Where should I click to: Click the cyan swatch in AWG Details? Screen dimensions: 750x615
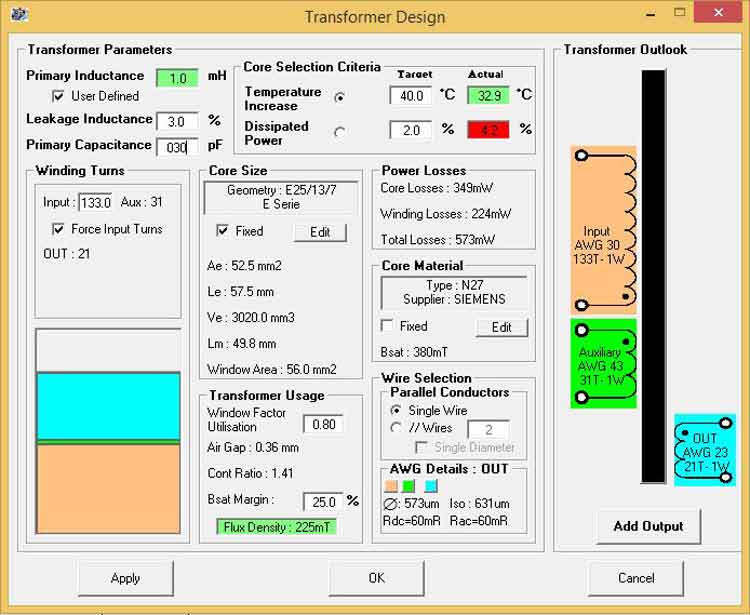point(431,486)
